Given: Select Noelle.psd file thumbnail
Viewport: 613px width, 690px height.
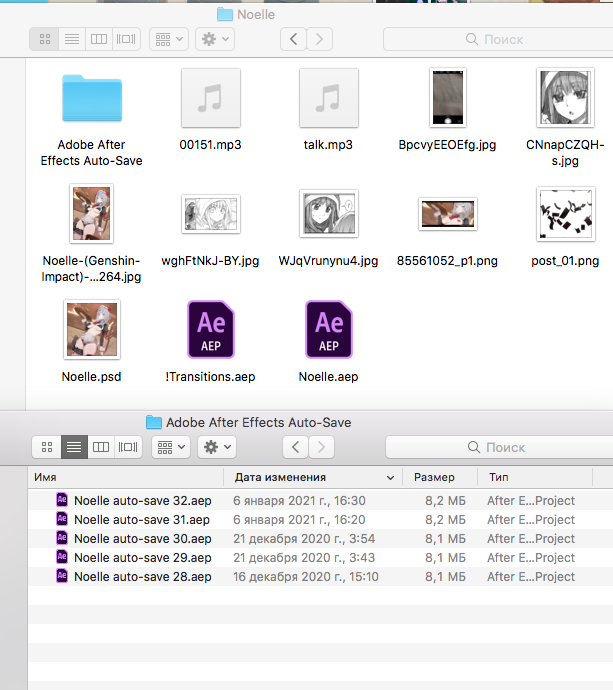Looking at the screenshot, I should click(x=92, y=330).
